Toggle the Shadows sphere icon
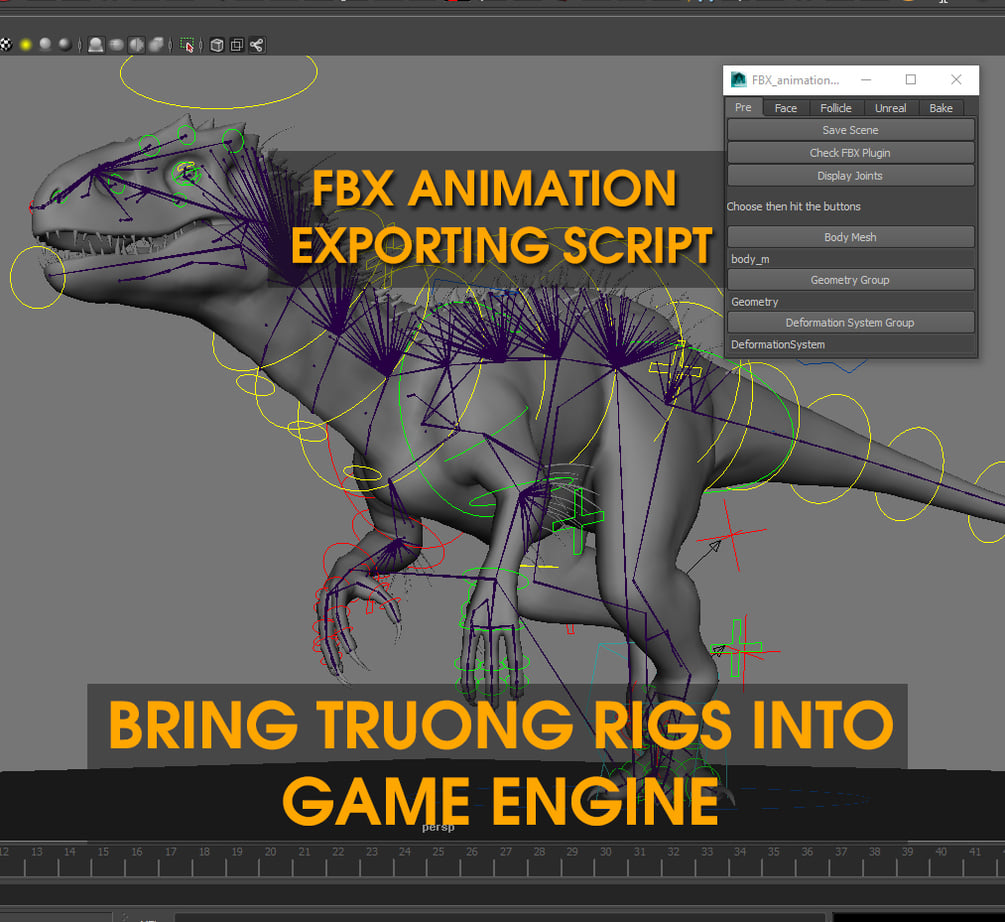 [46, 45]
